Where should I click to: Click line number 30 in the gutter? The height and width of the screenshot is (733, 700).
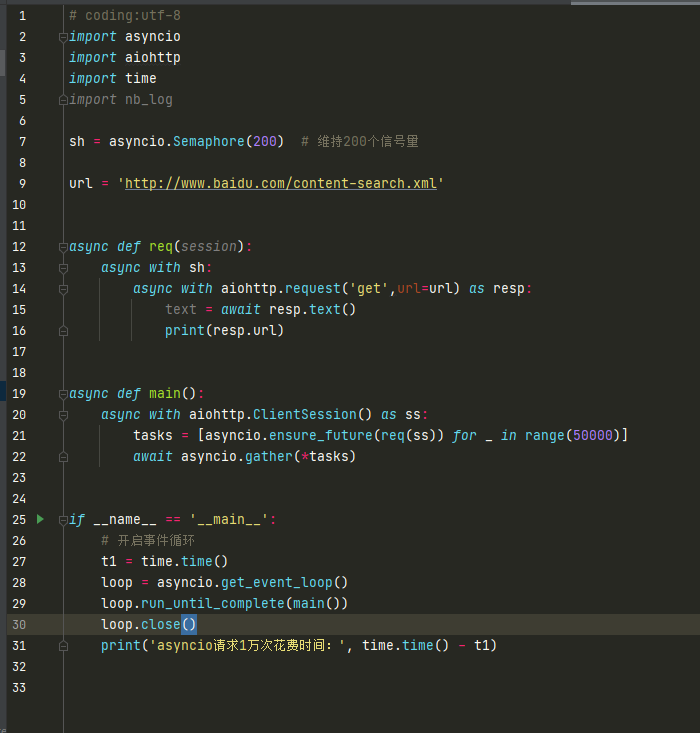[19, 625]
